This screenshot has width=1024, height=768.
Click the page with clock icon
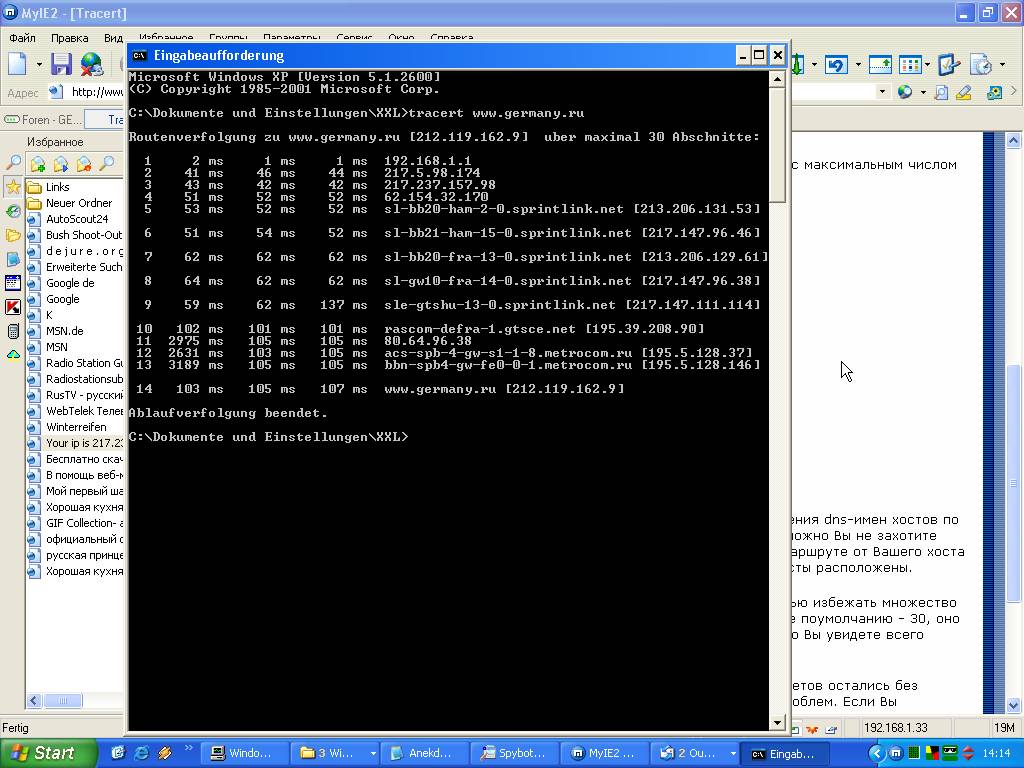pyautogui.click(x=981, y=65)
